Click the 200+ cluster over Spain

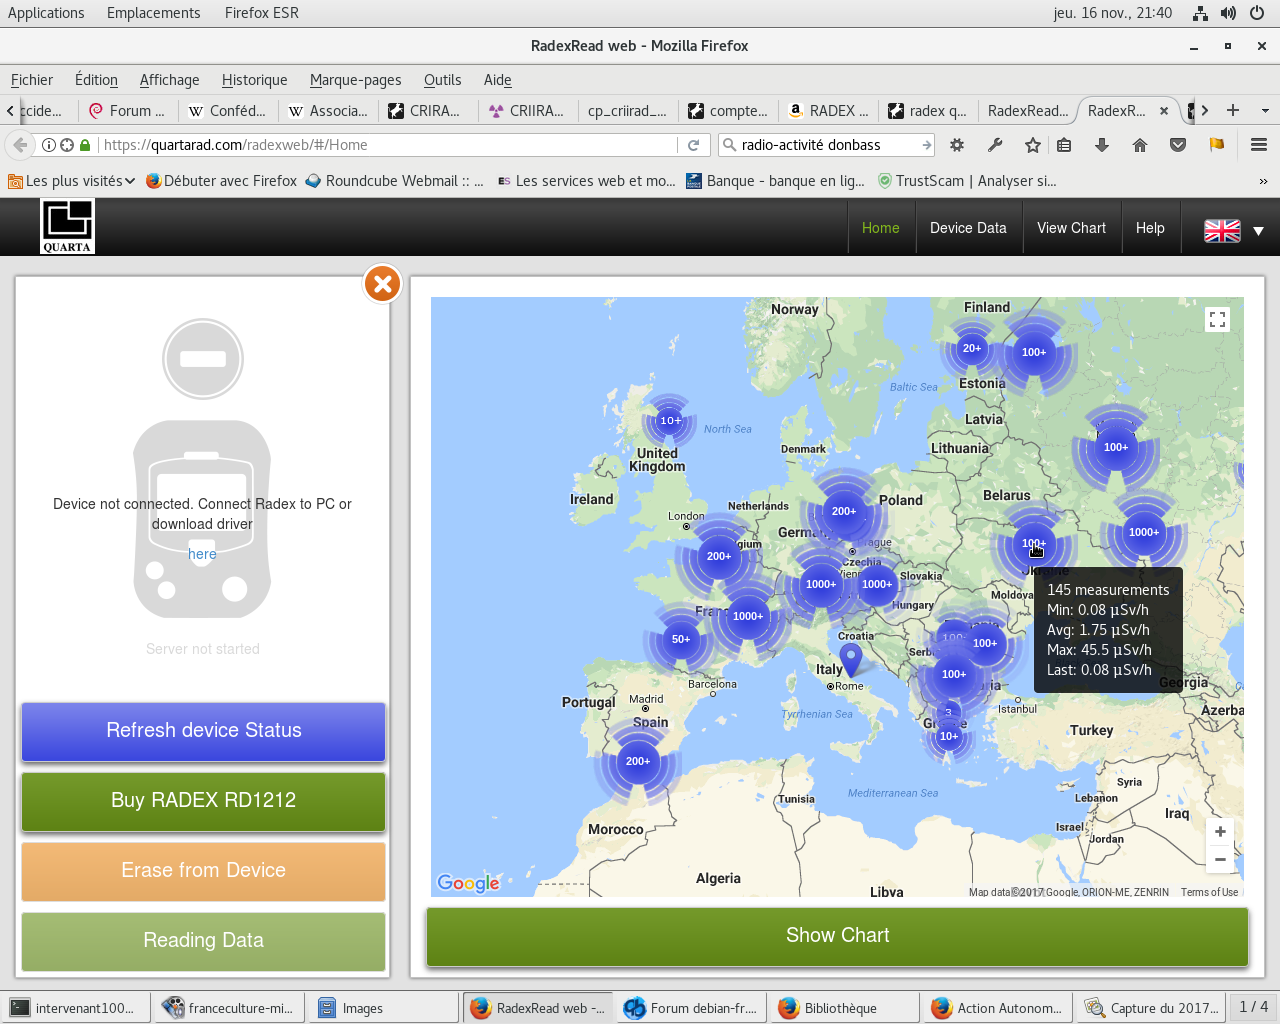coord(638,761)
